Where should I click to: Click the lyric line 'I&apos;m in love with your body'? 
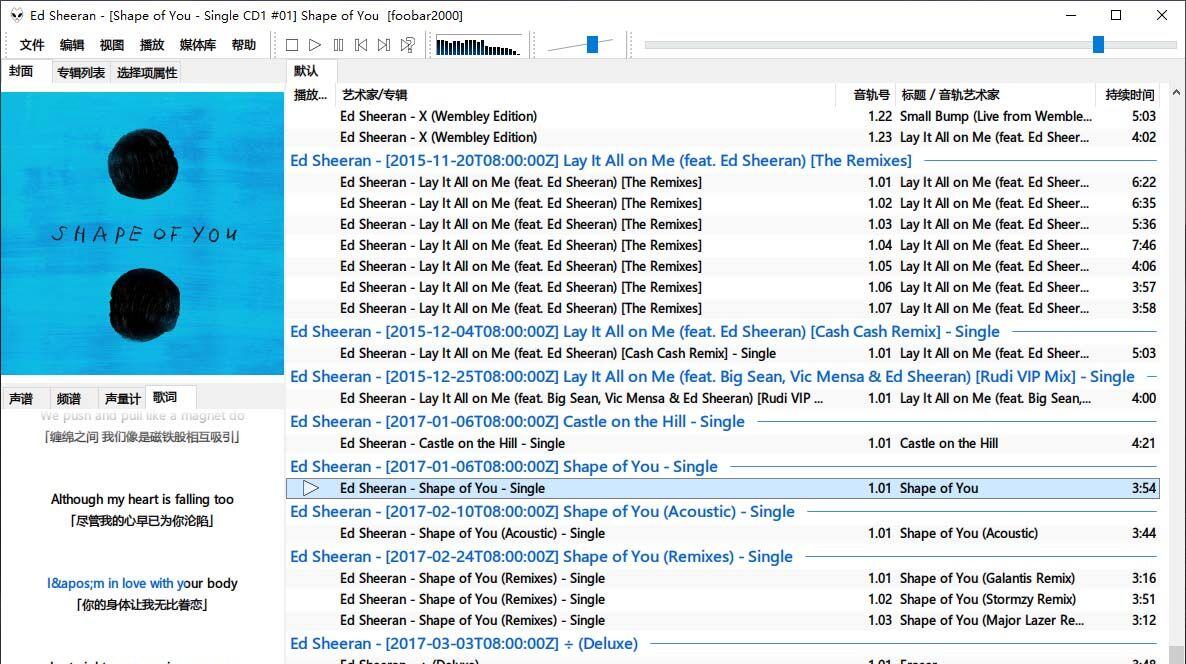tap(142, 584)
